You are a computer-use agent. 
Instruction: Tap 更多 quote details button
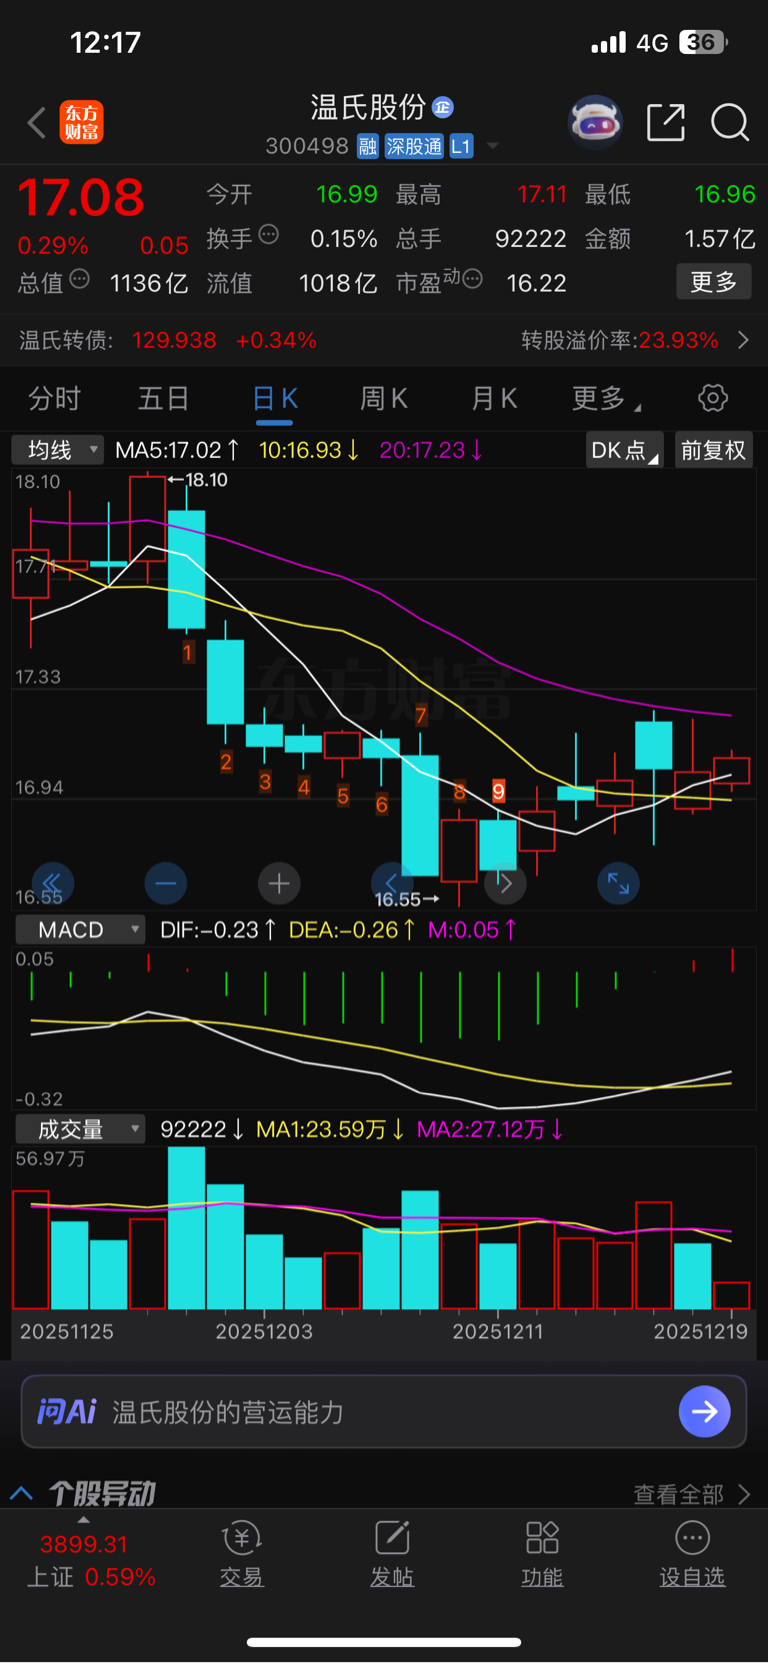pos(714,282)
